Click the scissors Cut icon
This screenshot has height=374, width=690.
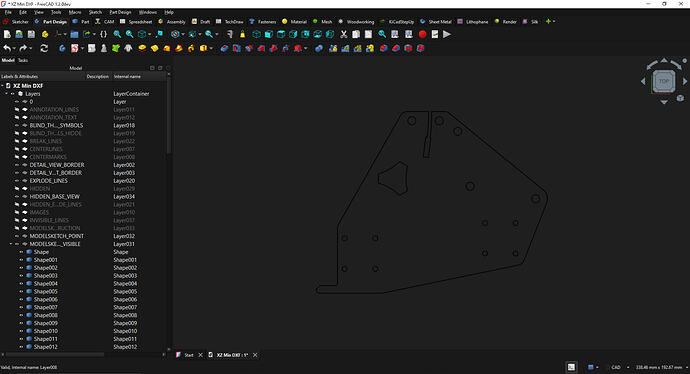coord(344,34)
